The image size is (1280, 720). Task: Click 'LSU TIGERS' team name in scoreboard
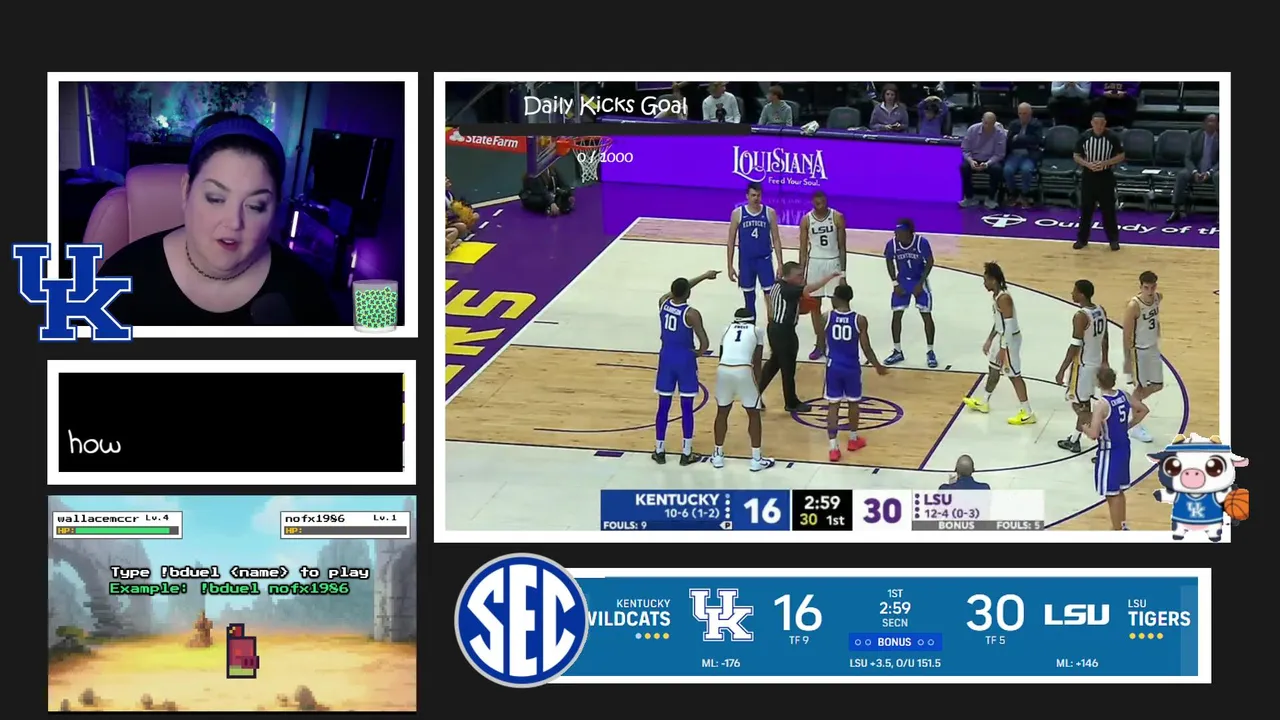[x=1159, y=612]
